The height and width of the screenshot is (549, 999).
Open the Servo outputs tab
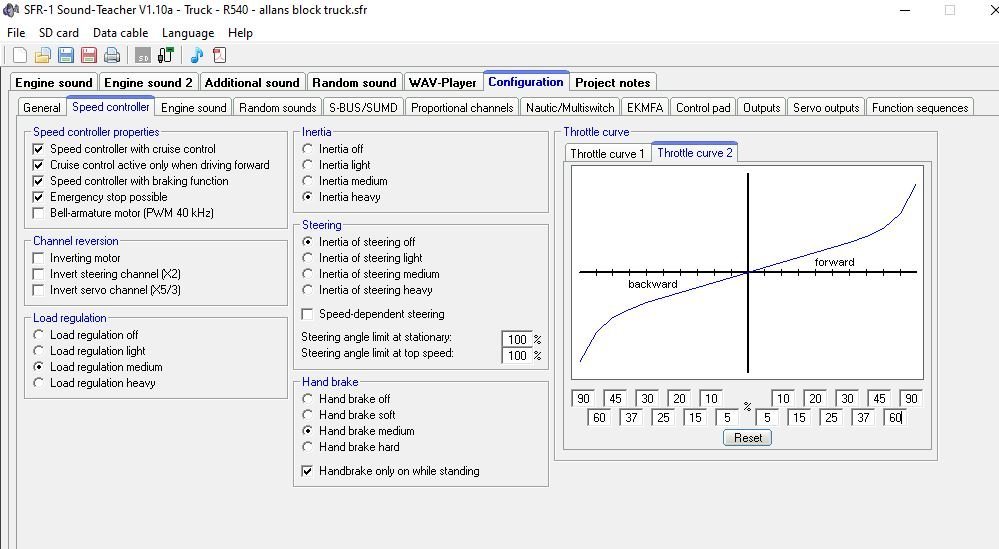click(x=826, y=108)
